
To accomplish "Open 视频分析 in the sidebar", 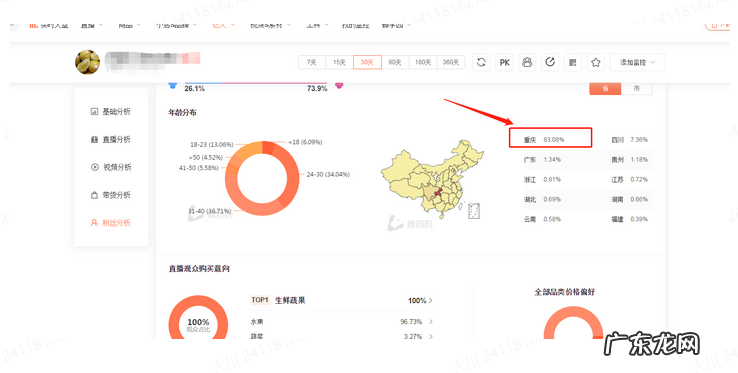I will point(111,167).
